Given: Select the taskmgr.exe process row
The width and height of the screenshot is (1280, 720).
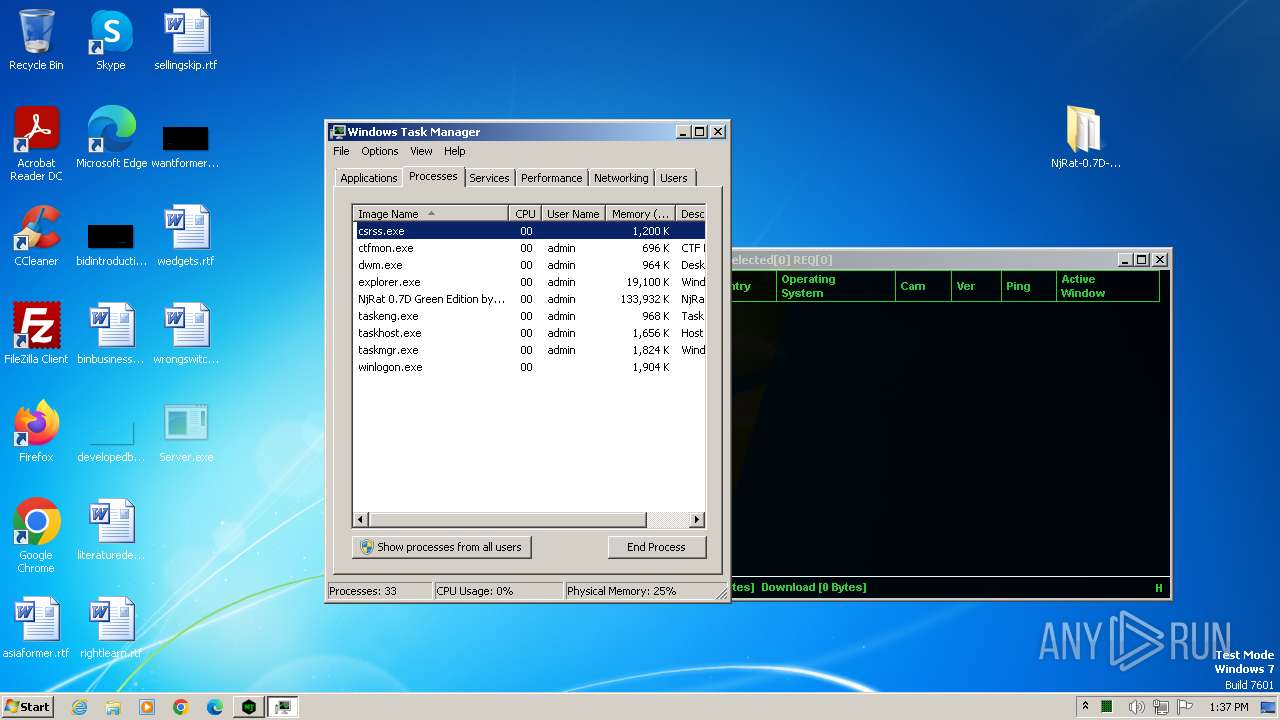Looking at the screenshot, I should click(529, 350).
